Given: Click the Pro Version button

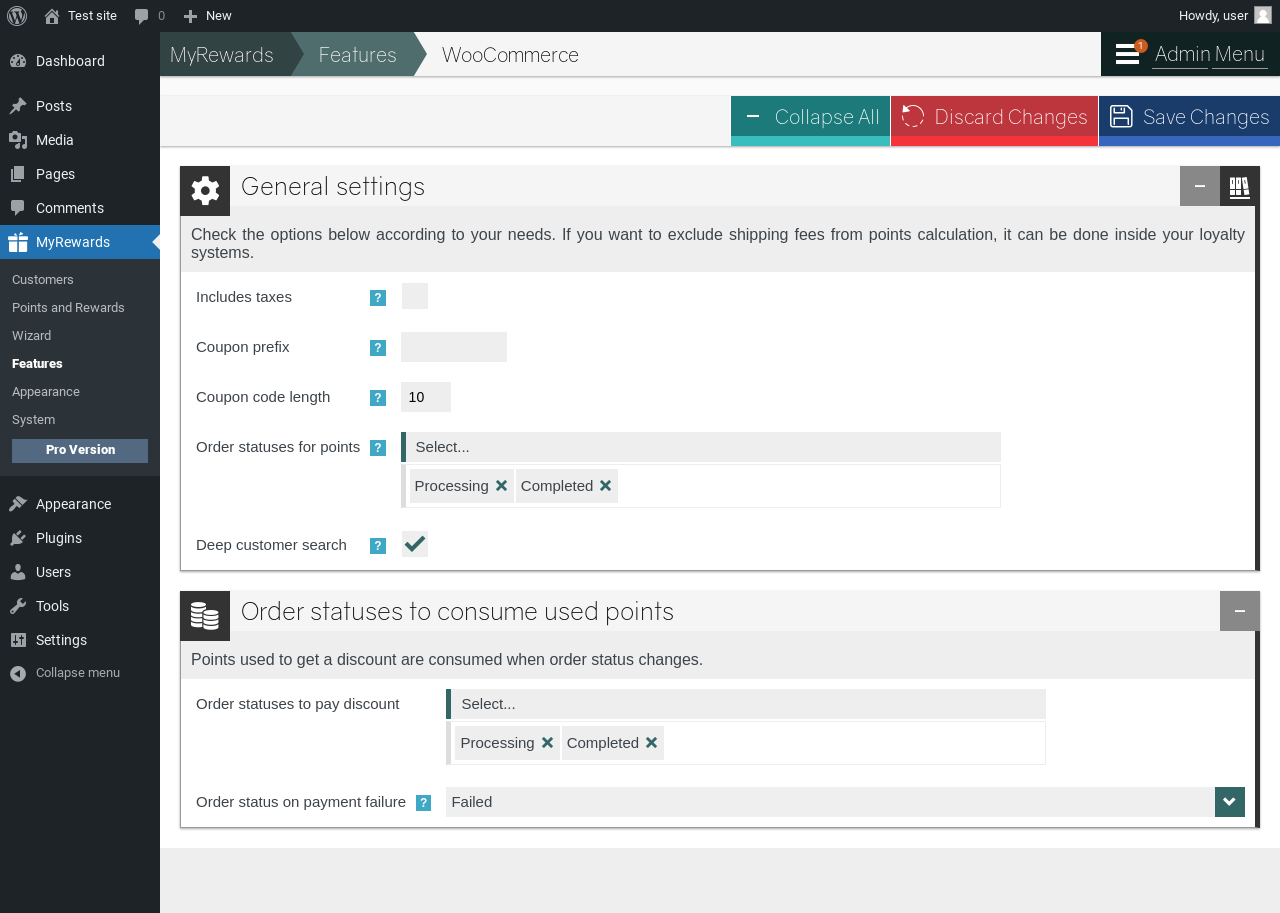Looking at the screenshot, I should click(x=80, y=450).
